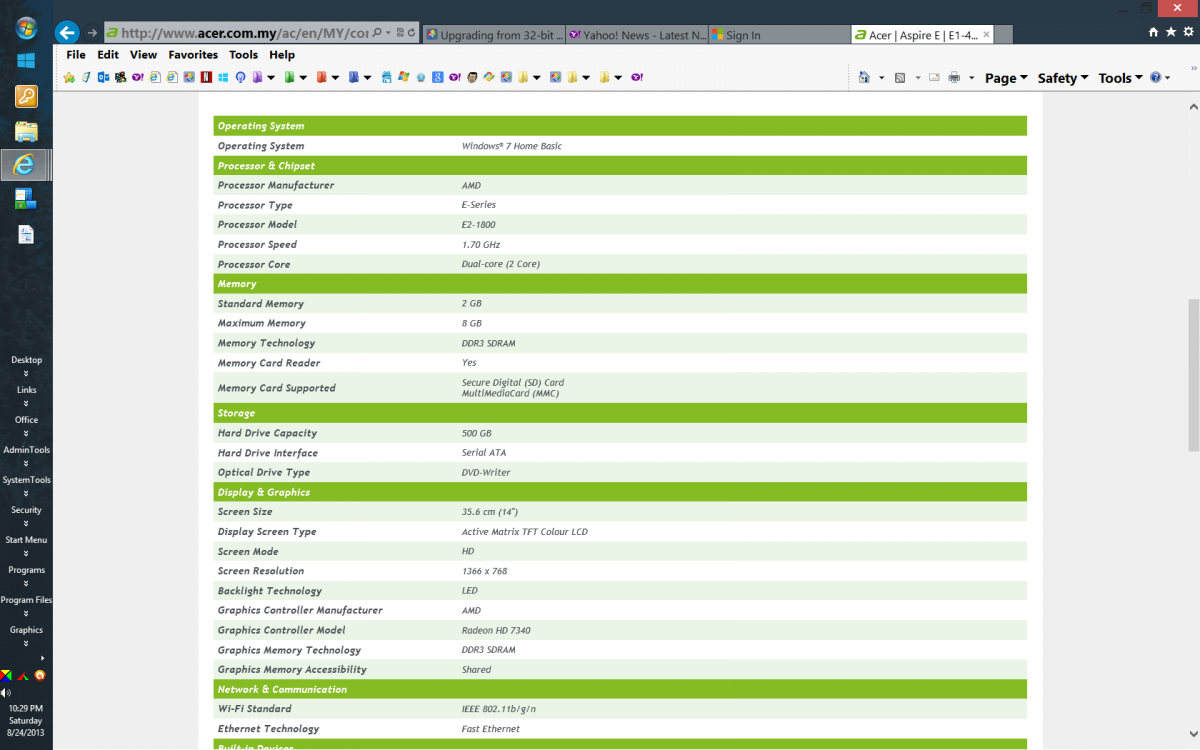Click the browser Forward arrow button
The image size is (1200, 750).
pos(92,33)
